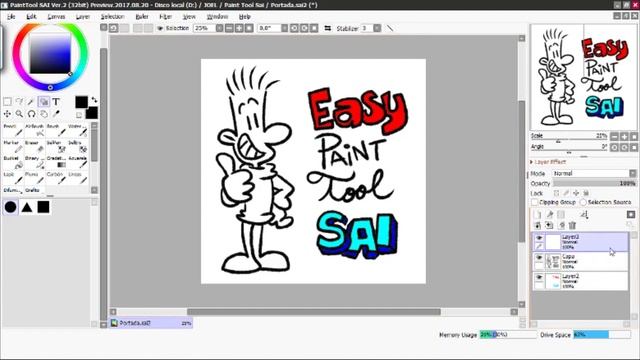Flip the canvas view horizontally

[x=327, y=28]
